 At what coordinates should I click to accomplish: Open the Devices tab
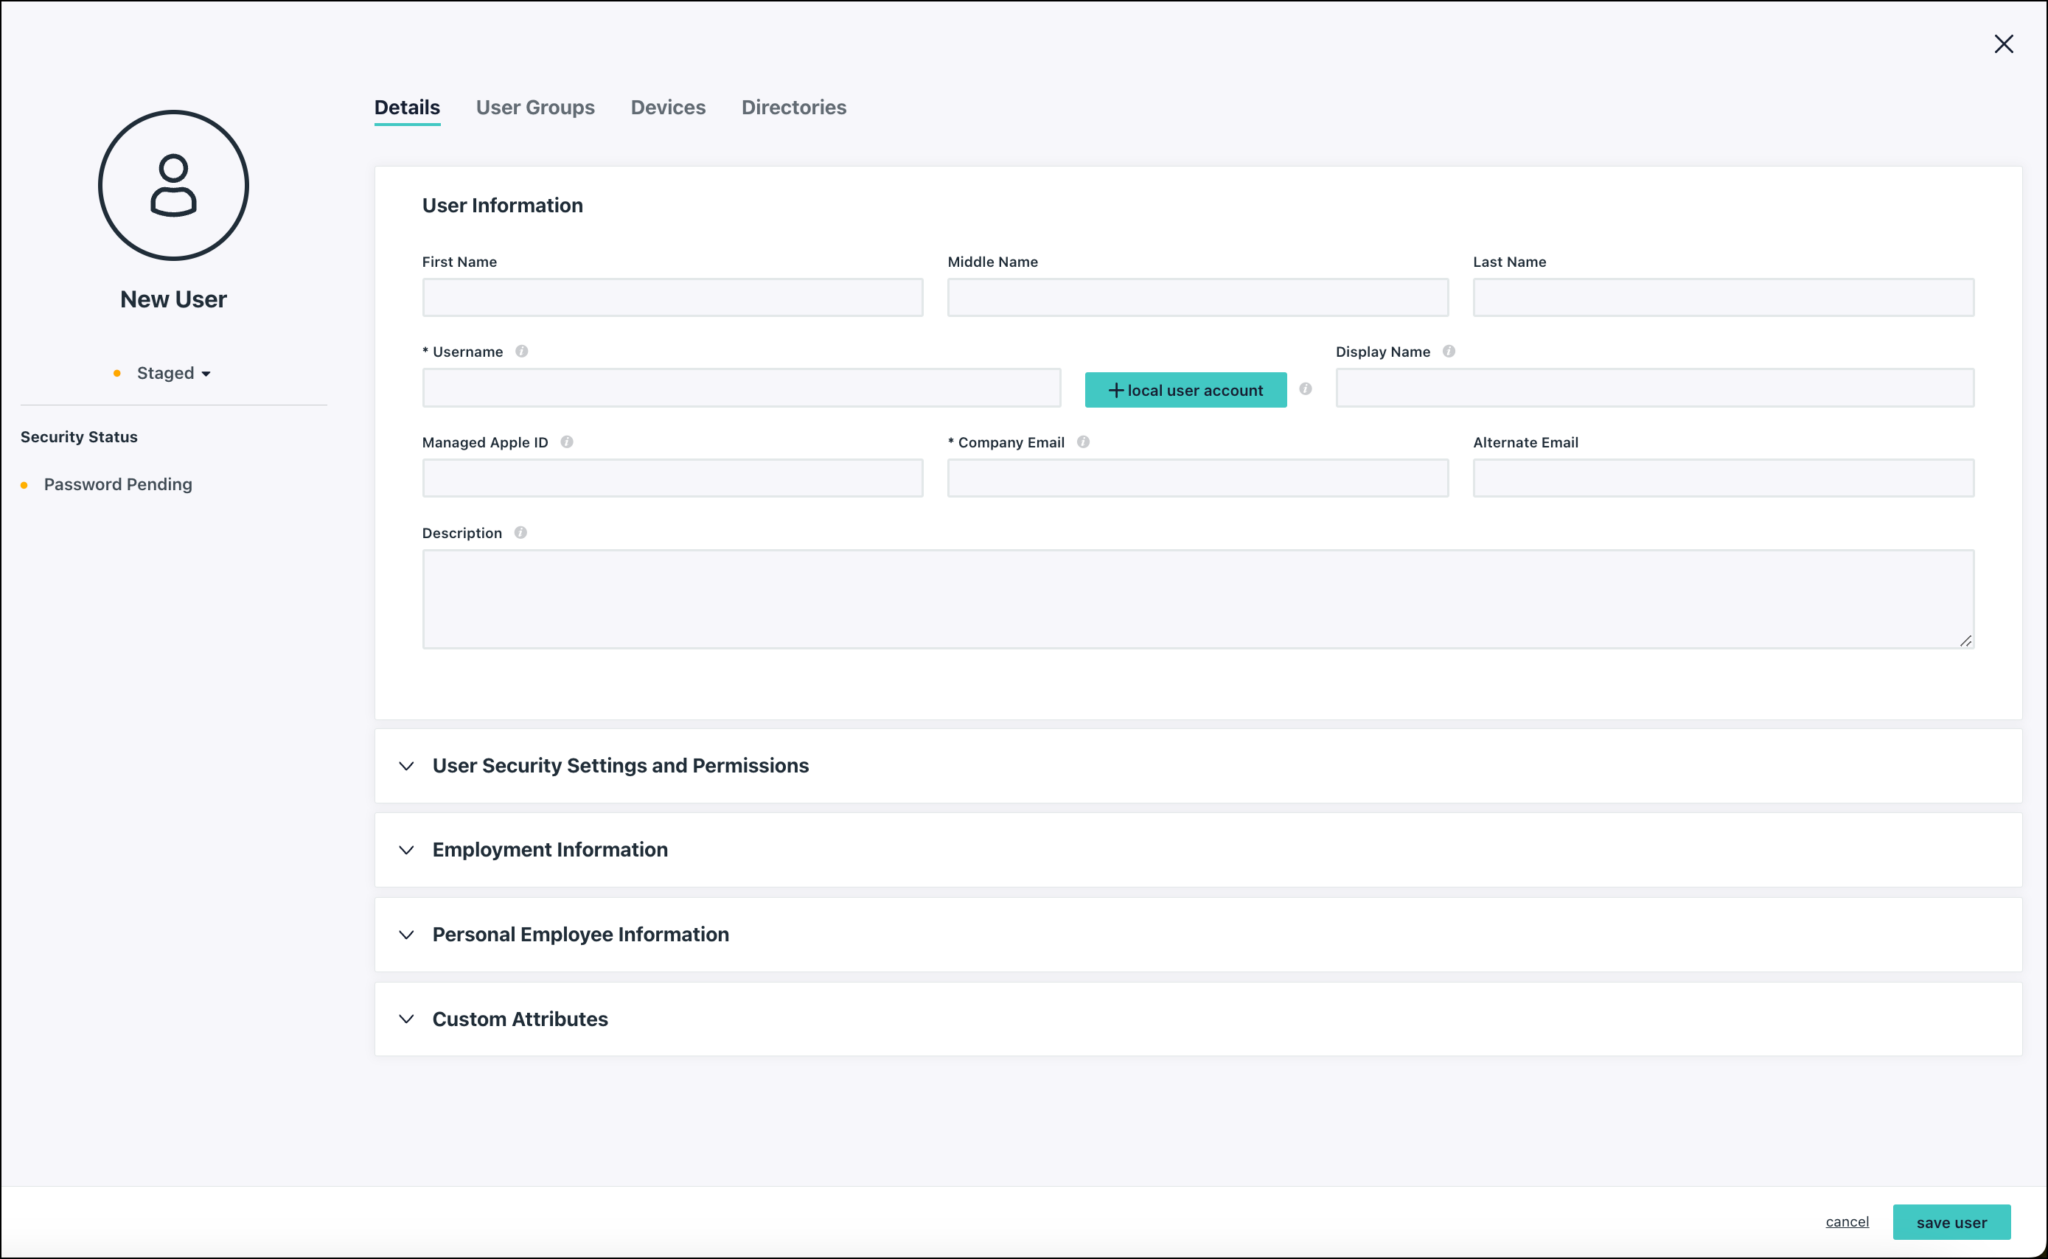click(x=667, y=107)
